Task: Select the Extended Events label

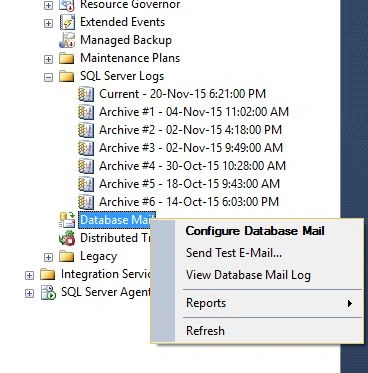Action: (x=122, y=22)
